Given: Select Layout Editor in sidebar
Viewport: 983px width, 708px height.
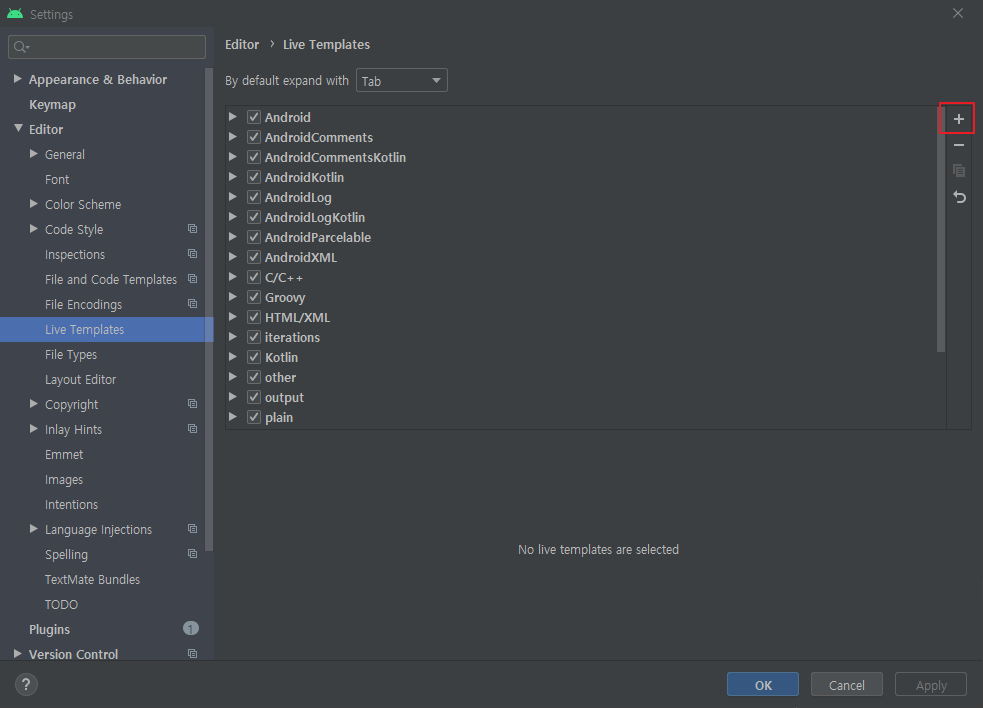Looking at the screenshot, I should click(80, 379).
